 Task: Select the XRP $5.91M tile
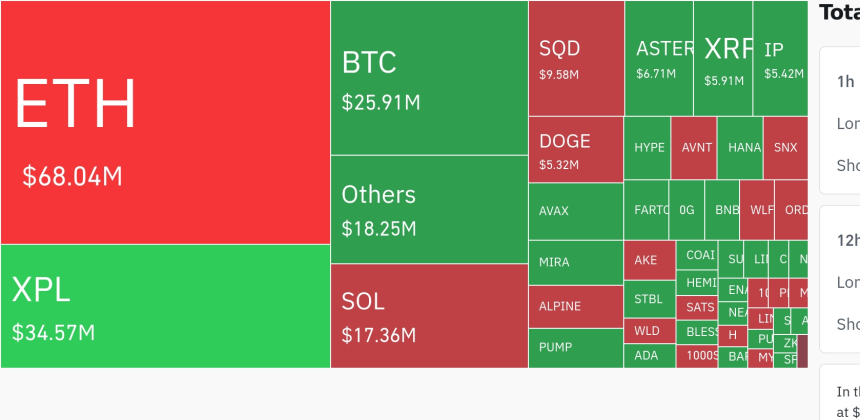pyautogui.click(x=723, y=58)
